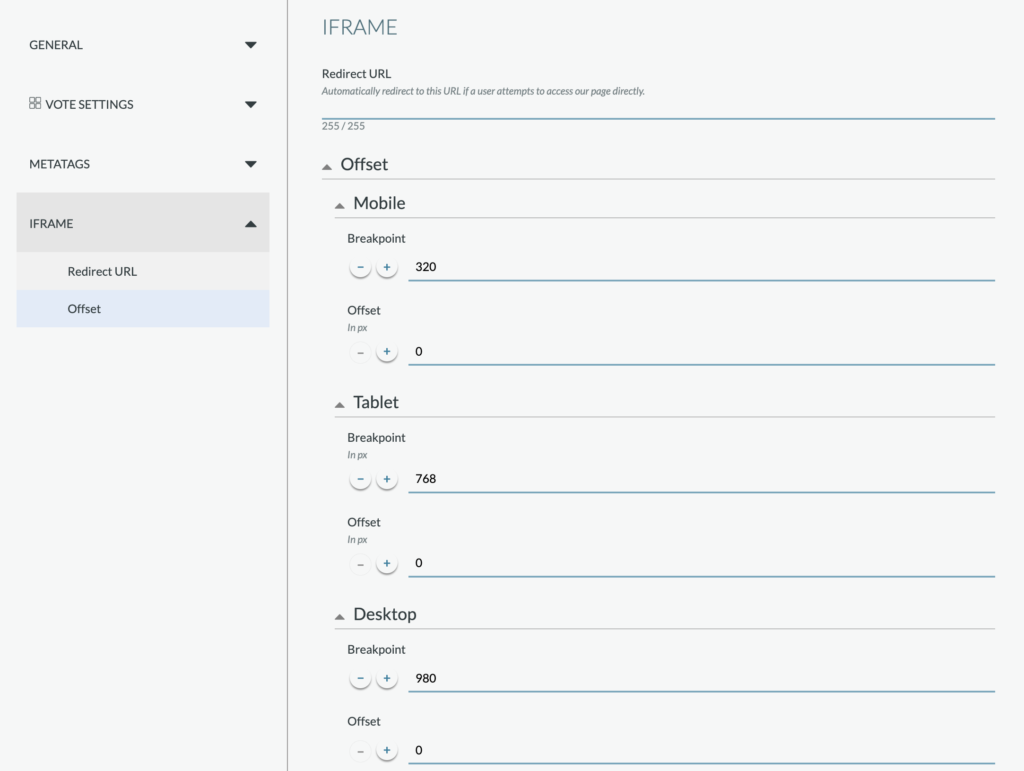
Task: Collapse the Desktop subsection
Action: tap(340, 616)
